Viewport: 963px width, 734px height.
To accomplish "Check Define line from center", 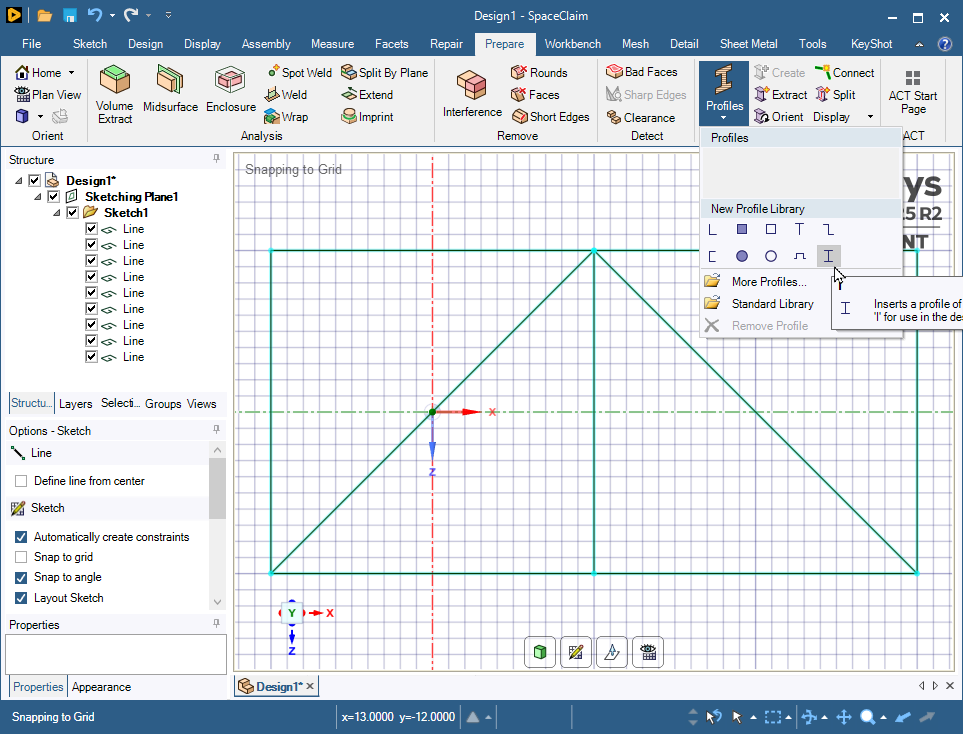I will click(x=21, y=481).
